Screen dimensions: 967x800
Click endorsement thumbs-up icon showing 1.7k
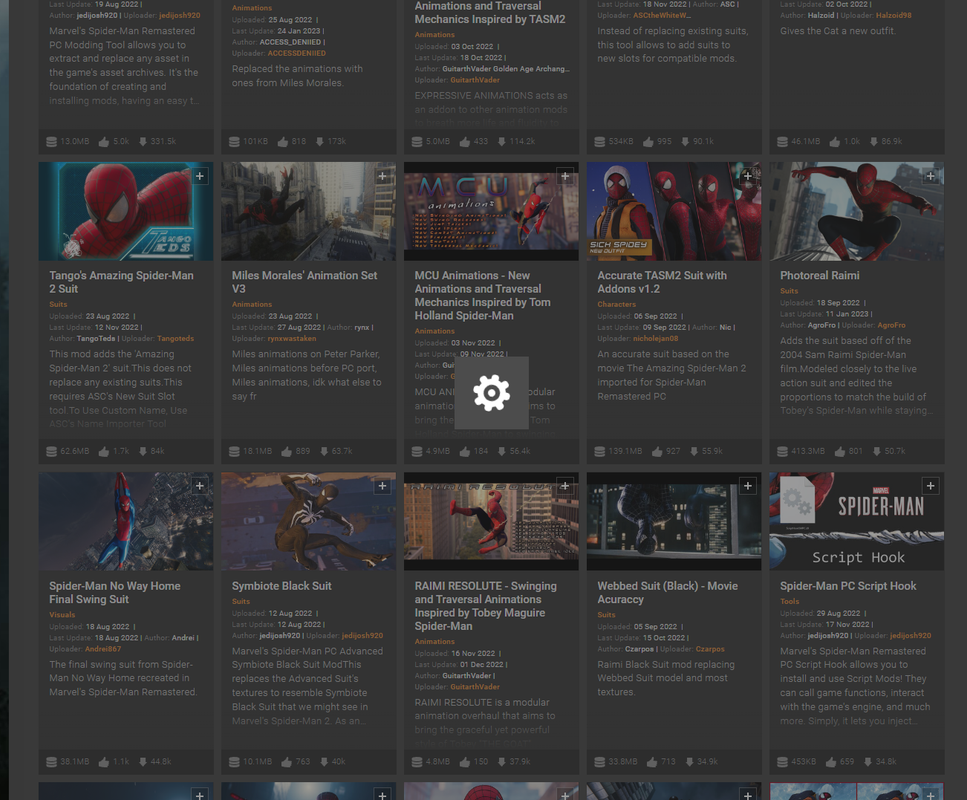click(x=104, y=452)
